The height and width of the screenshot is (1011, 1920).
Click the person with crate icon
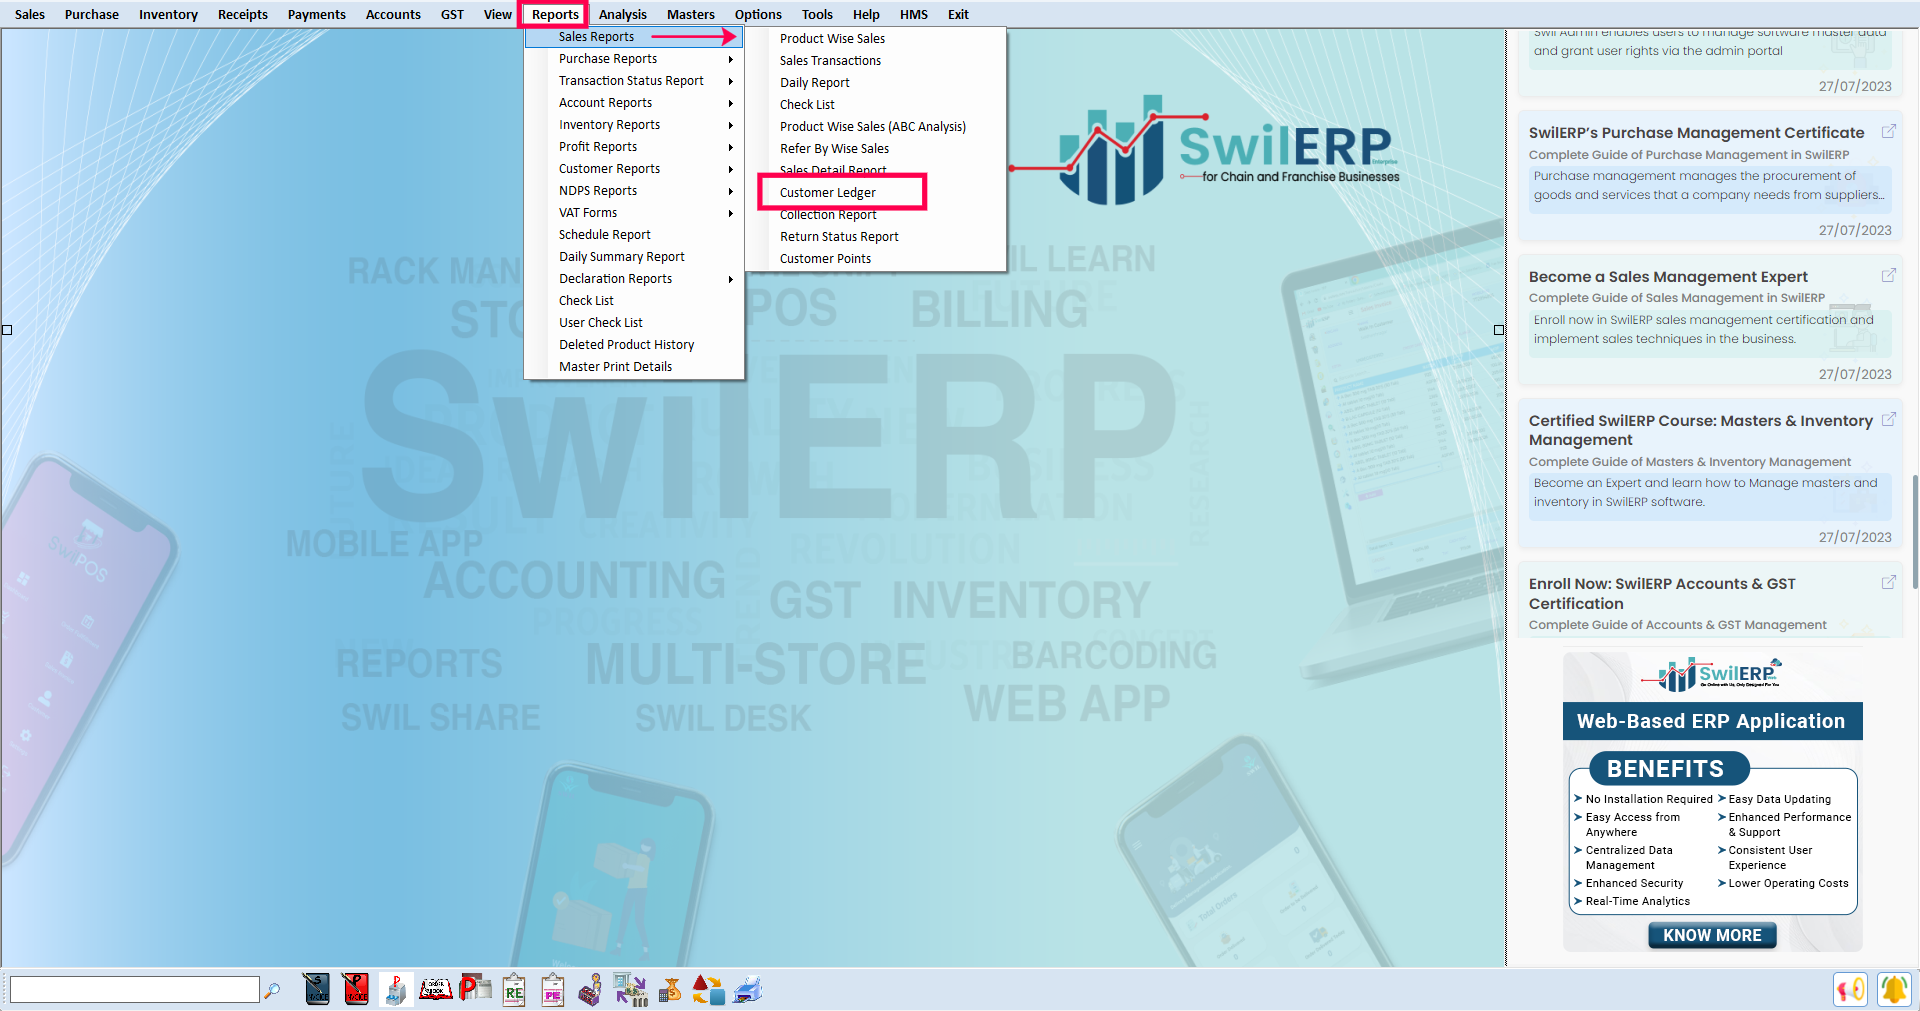[x=591, y=989]
